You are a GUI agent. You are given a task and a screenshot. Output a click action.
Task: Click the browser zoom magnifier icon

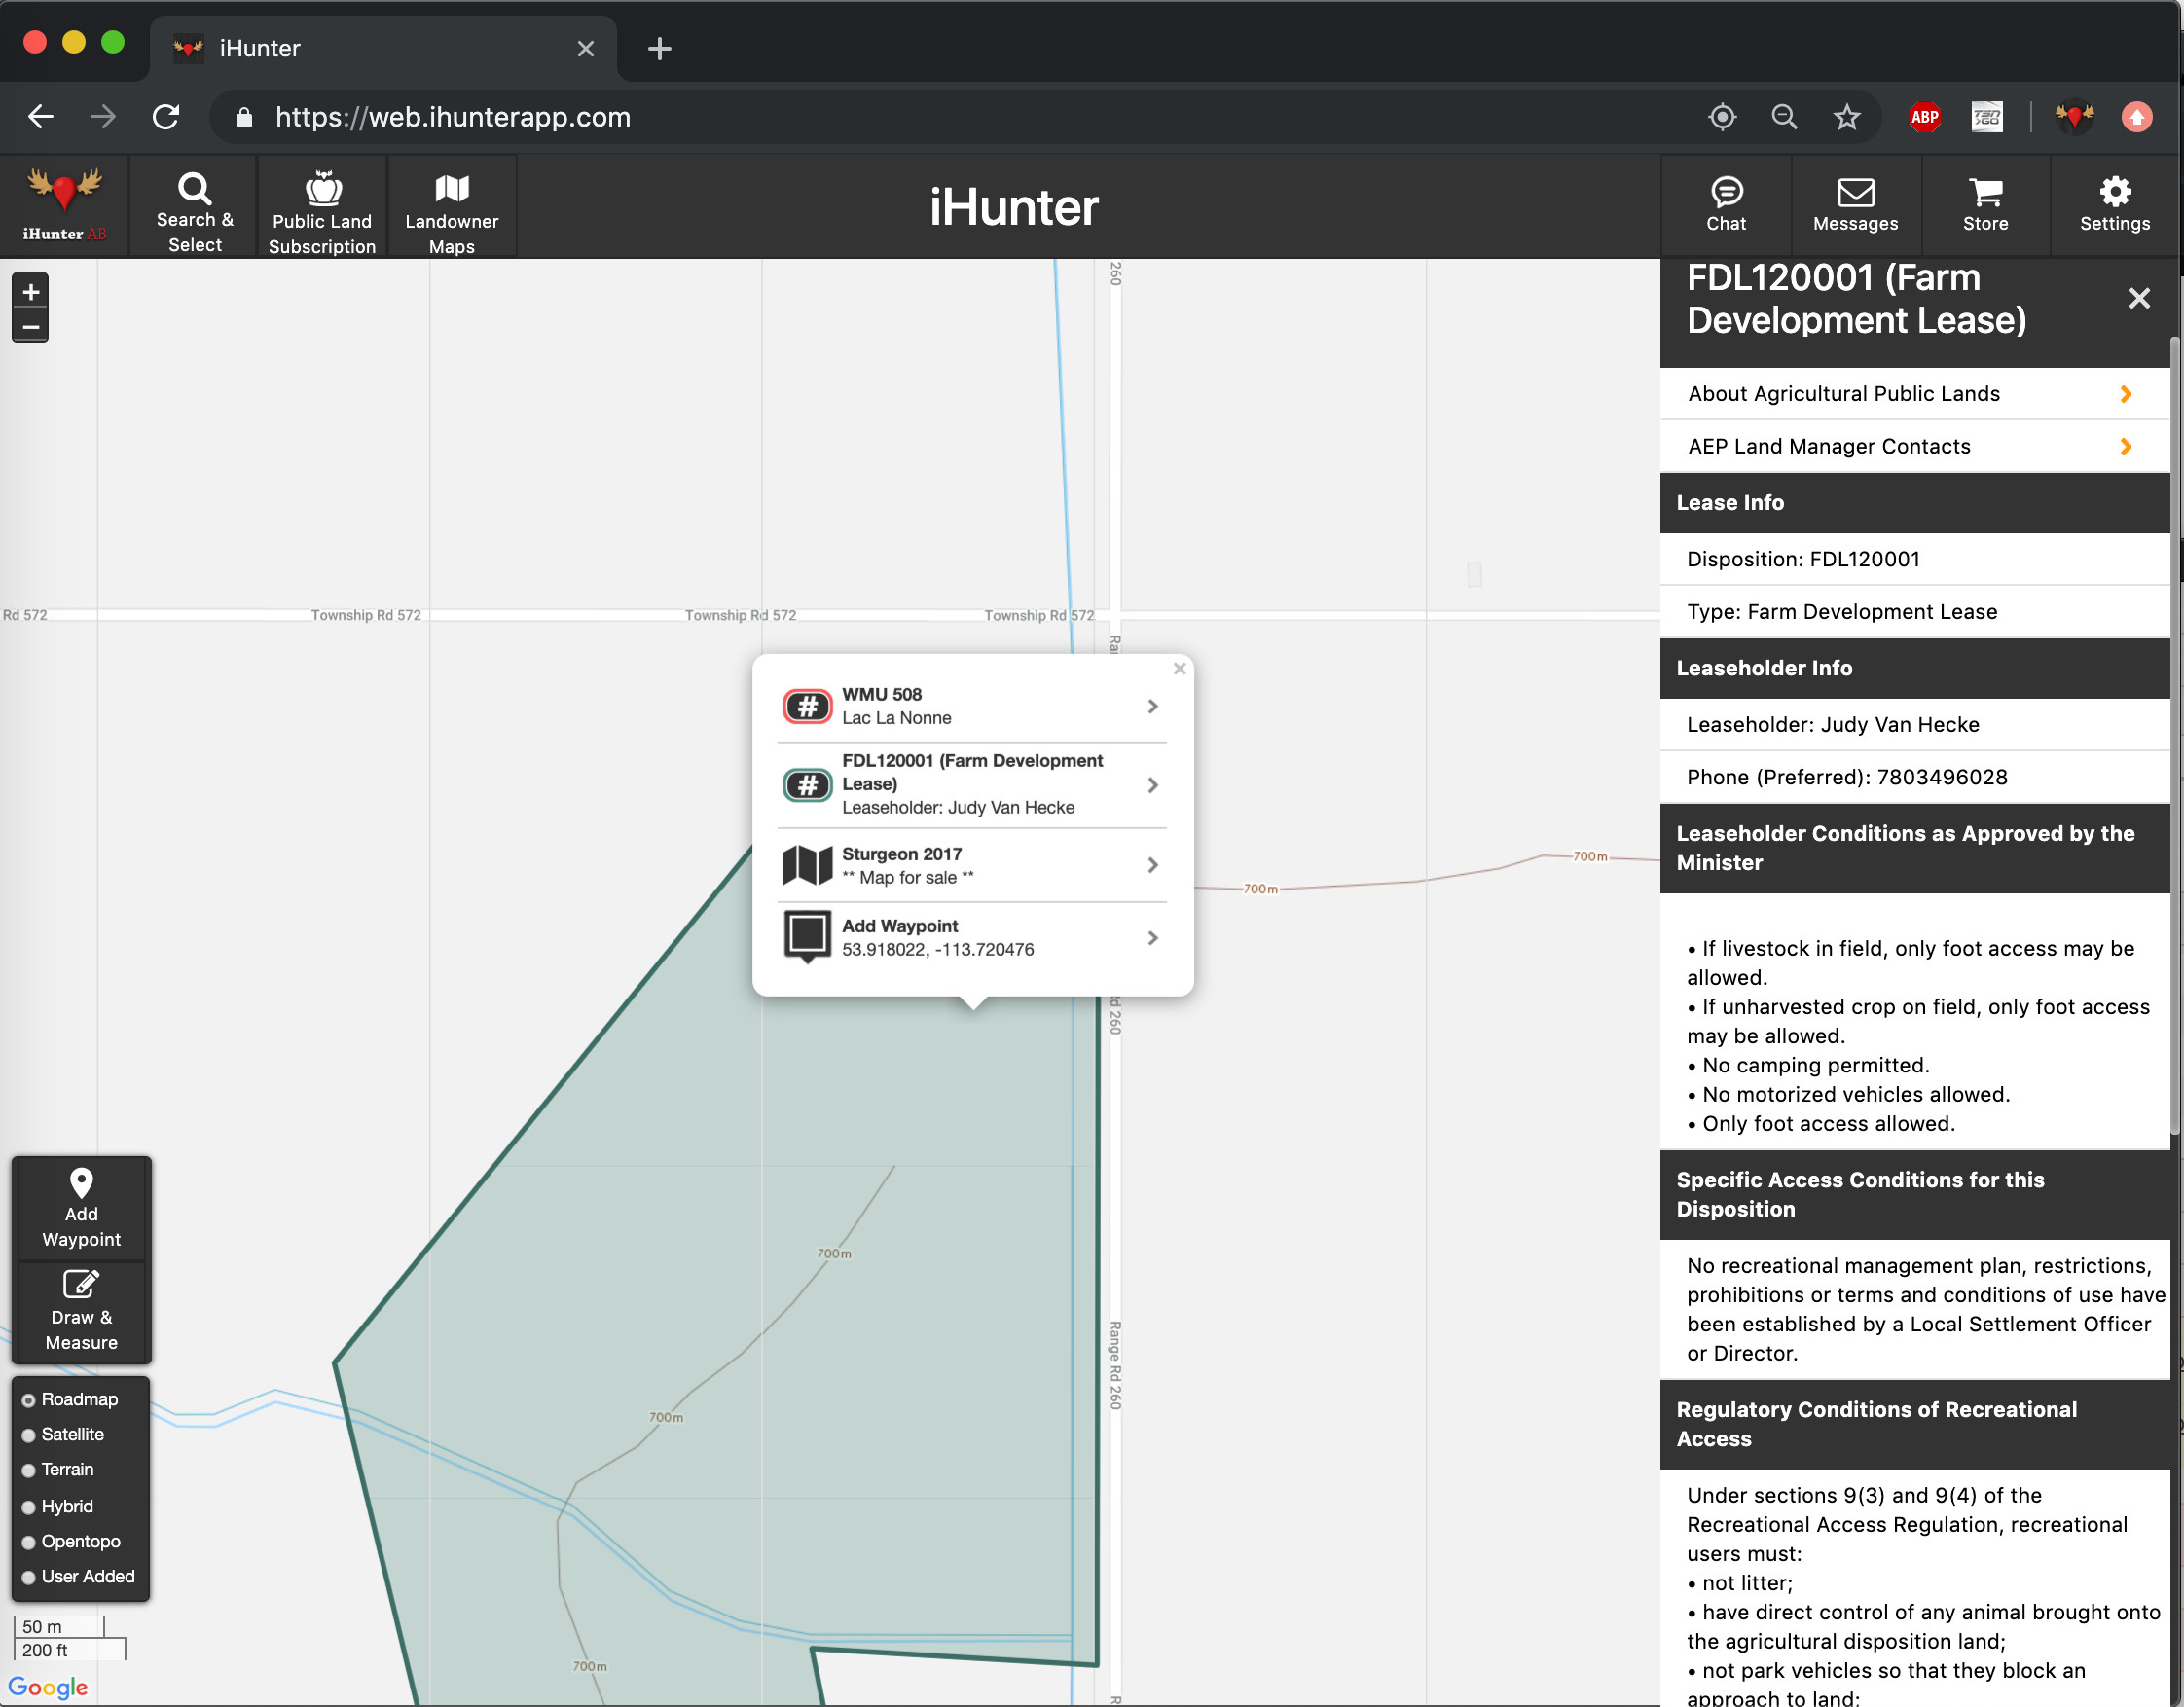(x=1784, y=117)
